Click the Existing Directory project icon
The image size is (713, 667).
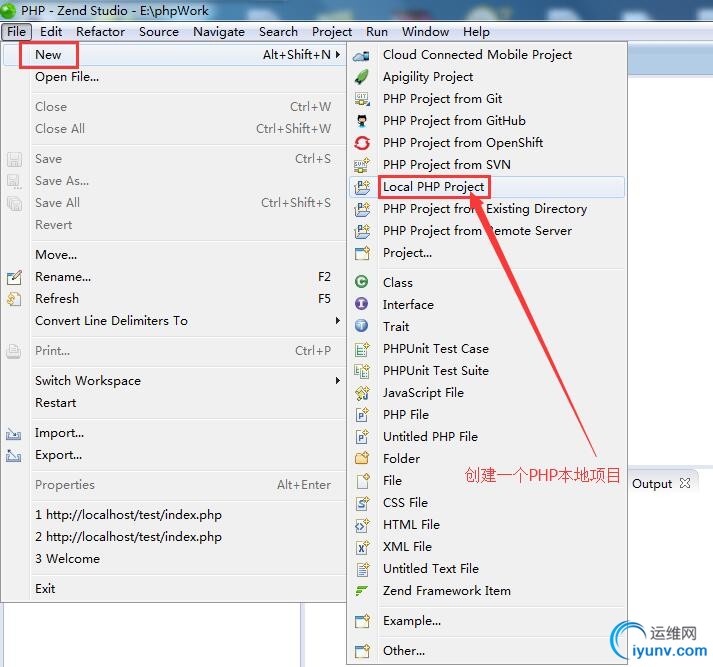362,209
